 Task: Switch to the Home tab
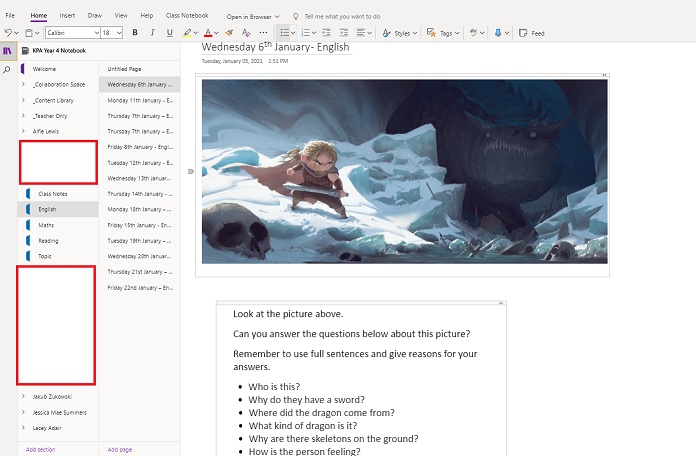point(39,16)
